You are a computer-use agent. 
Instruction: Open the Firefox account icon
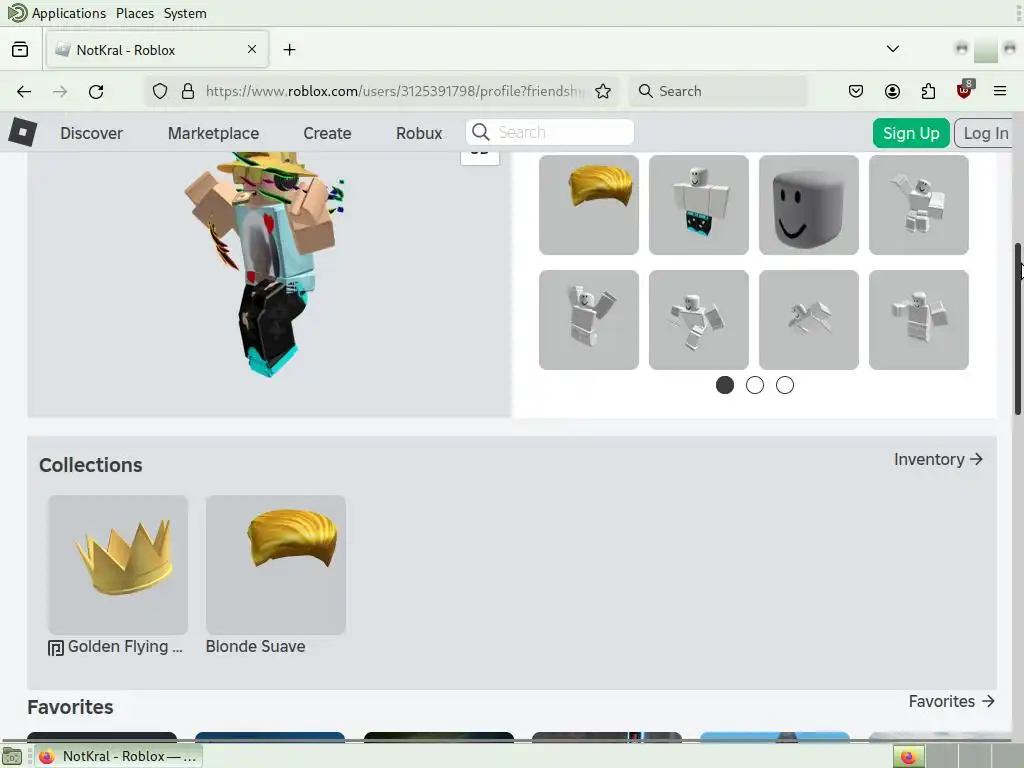click(x=892, y=91)
